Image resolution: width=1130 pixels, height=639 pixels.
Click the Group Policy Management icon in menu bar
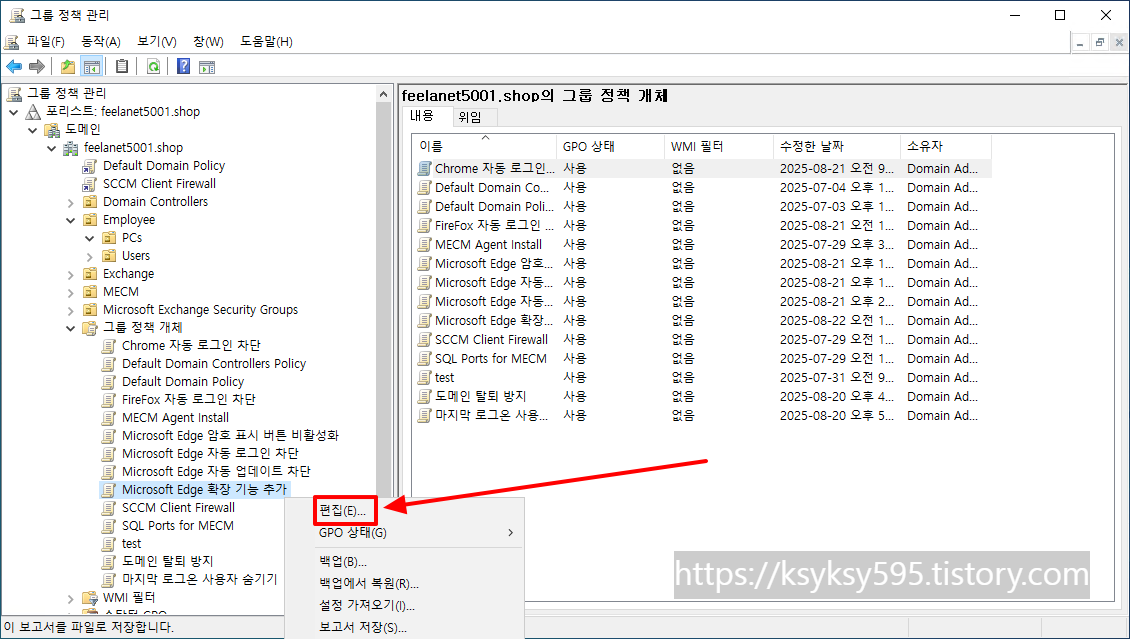12,41
